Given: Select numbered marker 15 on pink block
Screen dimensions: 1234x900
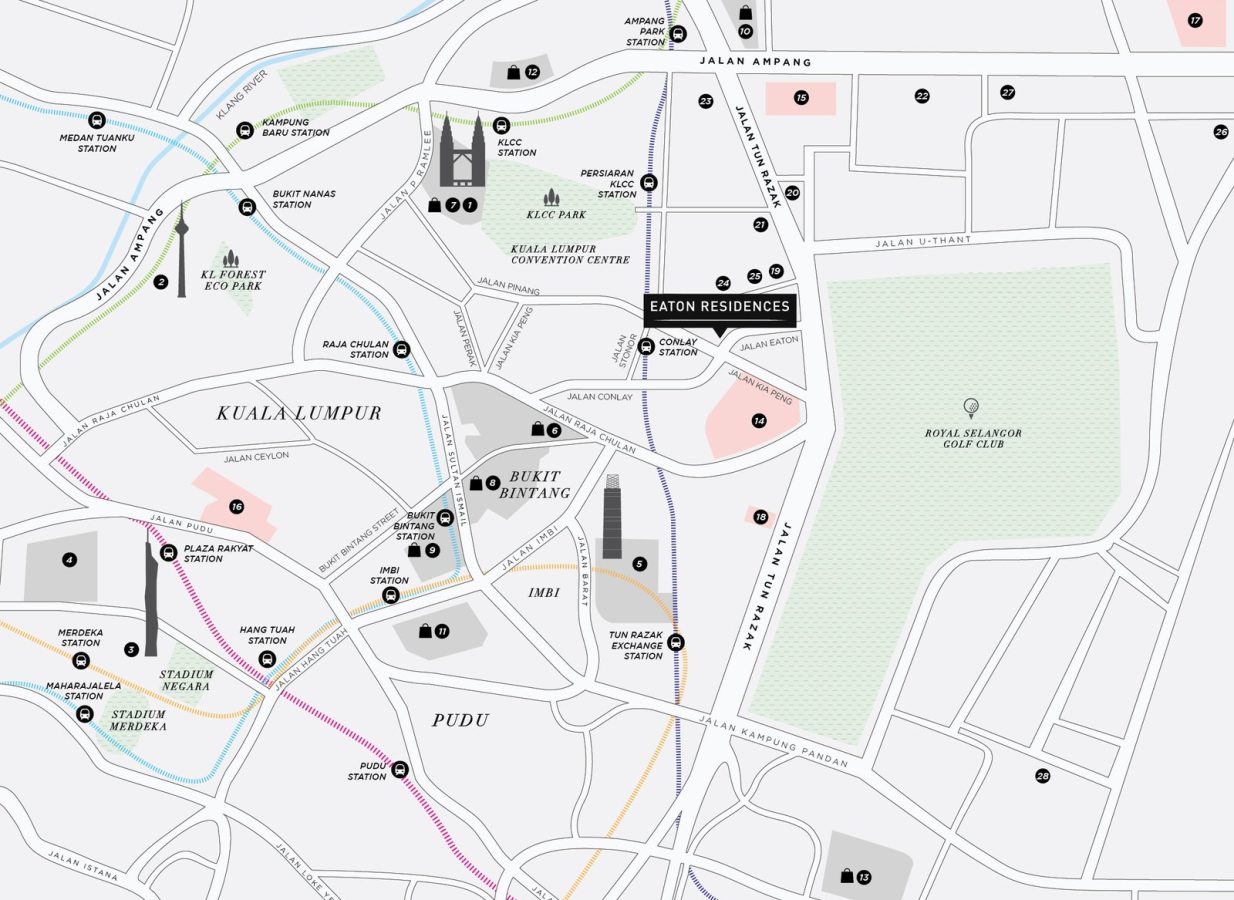Looking at the screenshot, I should tap(801, 98).
